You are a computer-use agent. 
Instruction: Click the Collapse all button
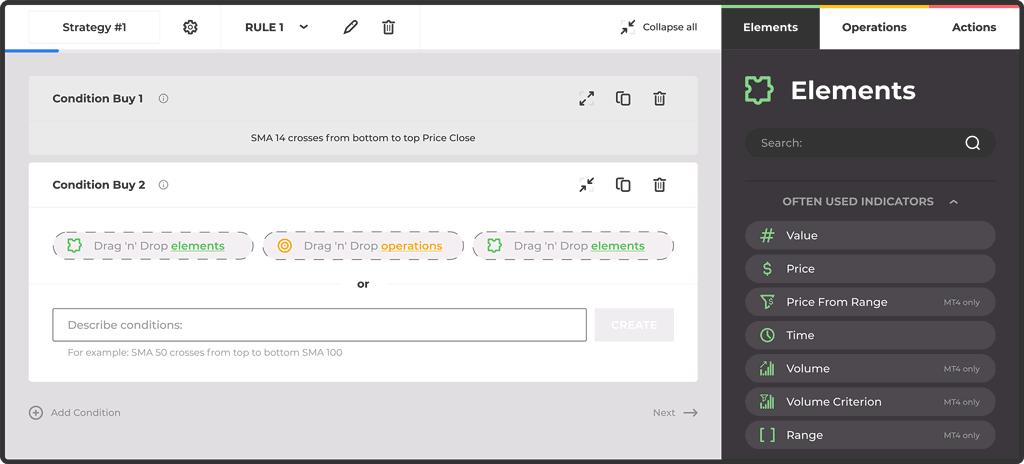(x=658, y=27)
